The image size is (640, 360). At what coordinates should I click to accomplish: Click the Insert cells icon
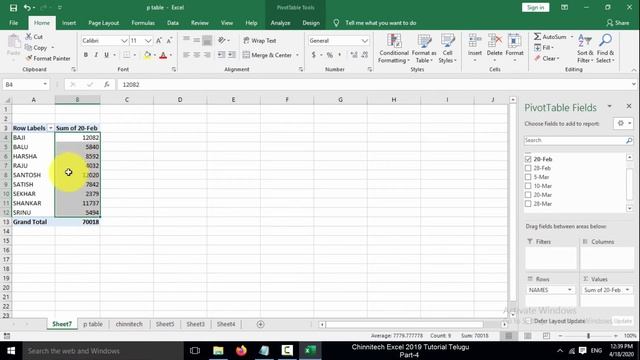[x=475, y=41]
